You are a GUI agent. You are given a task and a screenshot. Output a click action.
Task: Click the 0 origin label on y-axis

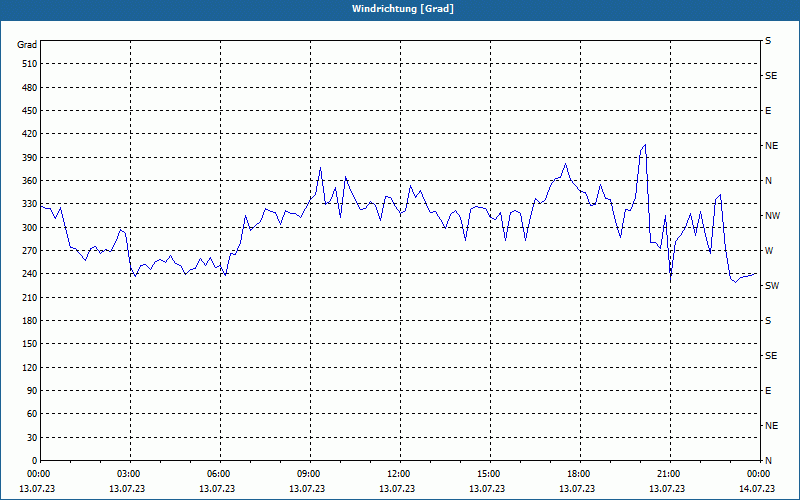[x=34, y=461]
